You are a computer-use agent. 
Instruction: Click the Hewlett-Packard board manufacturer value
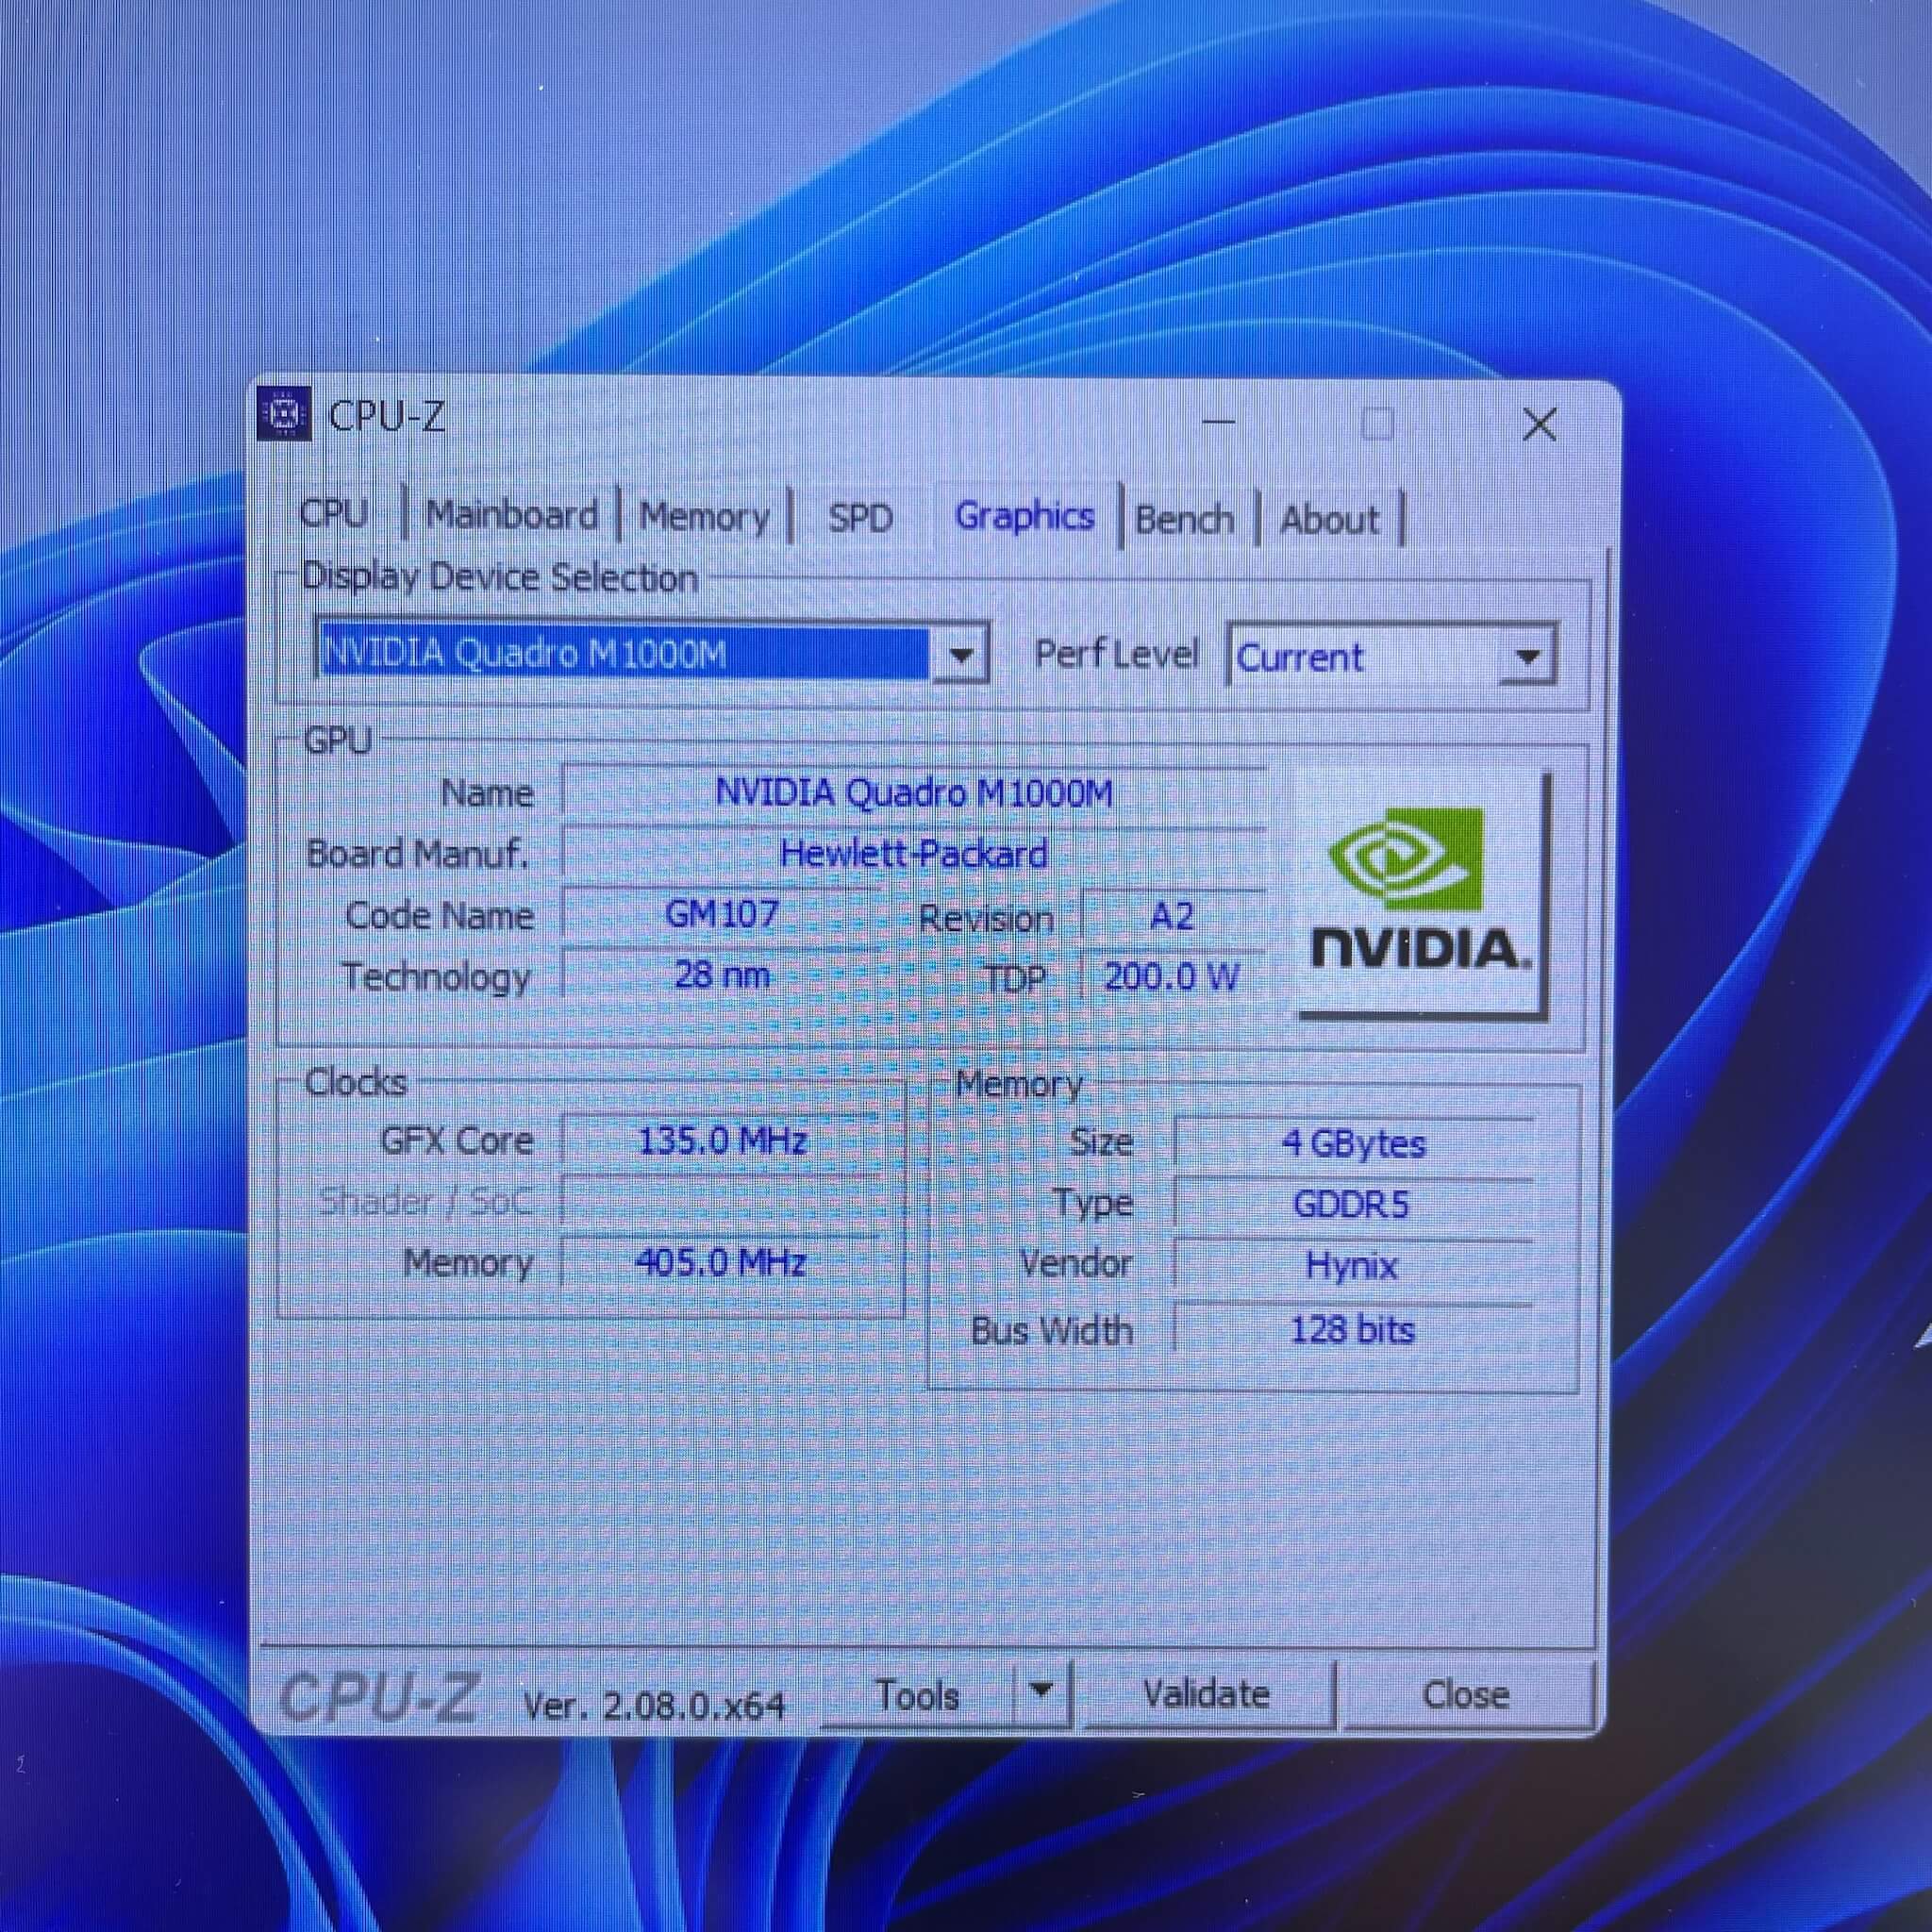pos(914,854)
